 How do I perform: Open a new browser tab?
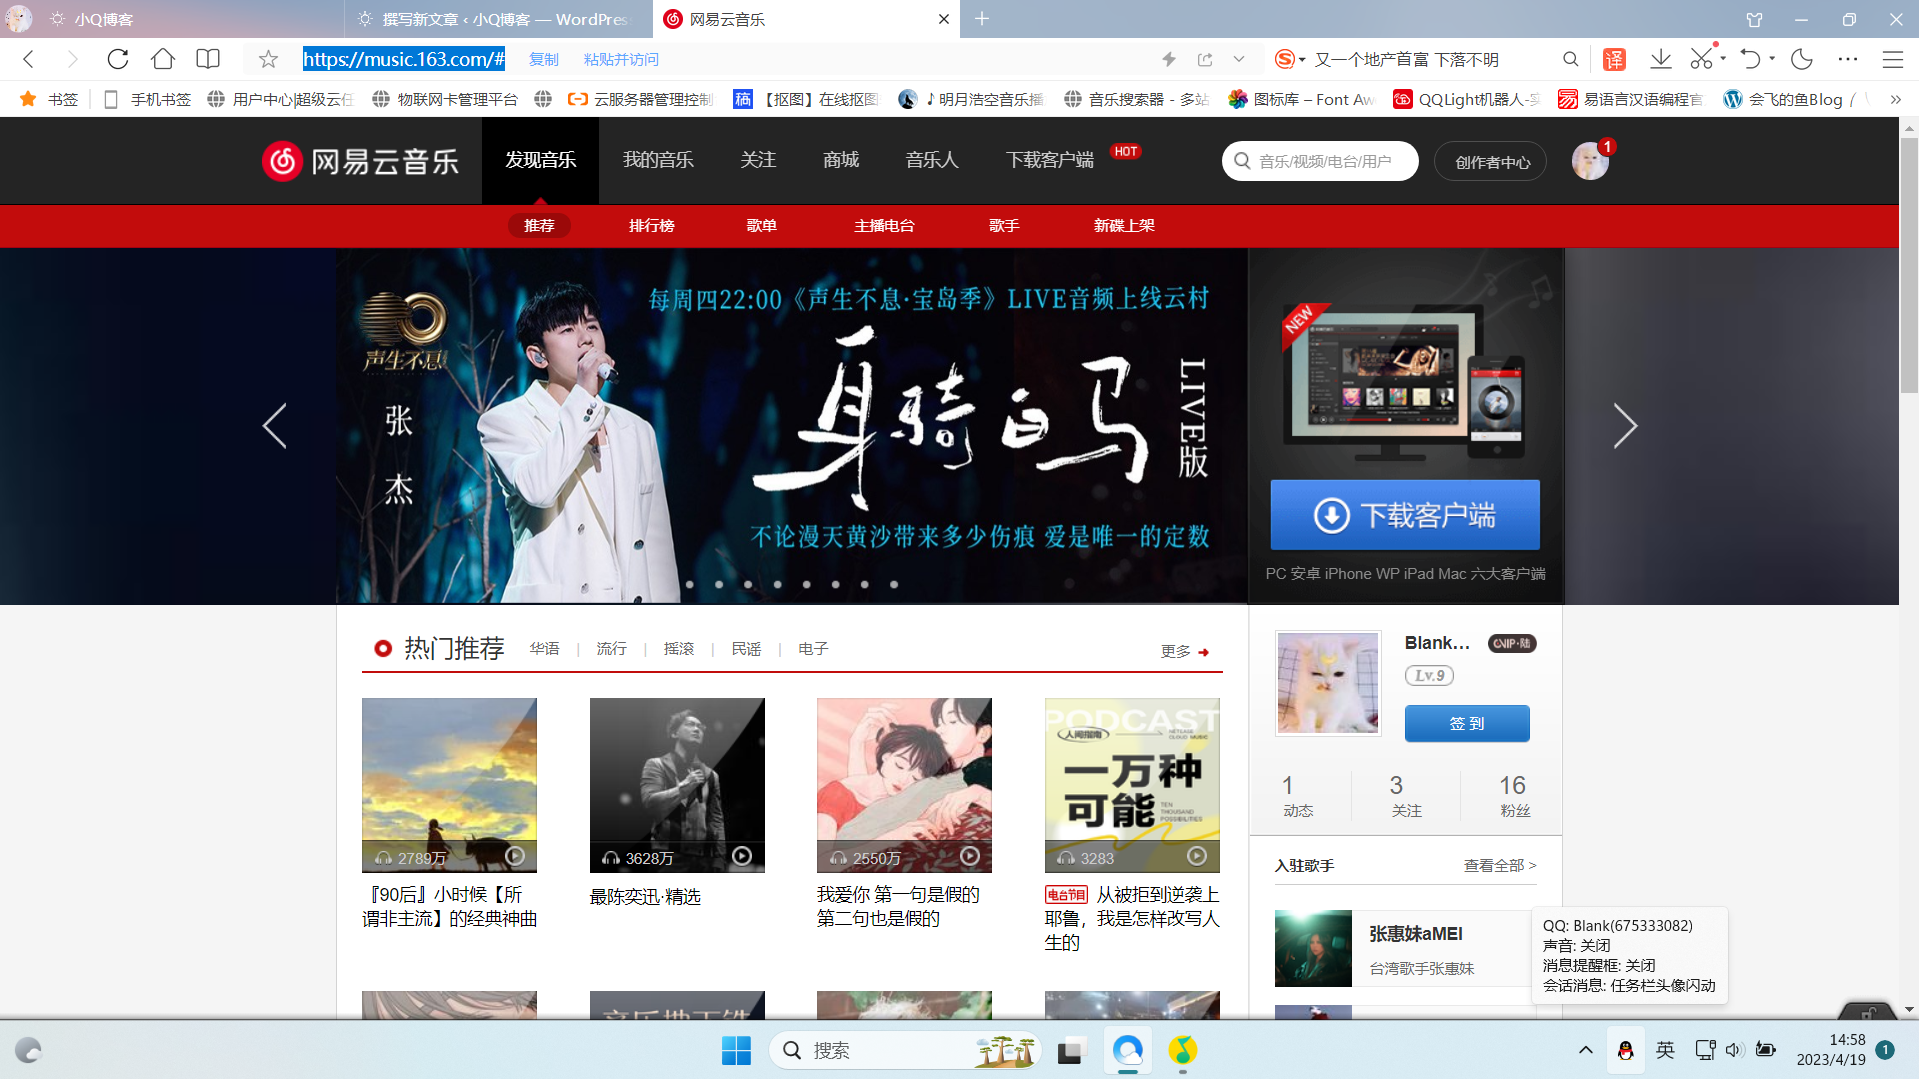click(x=982, y=19)
